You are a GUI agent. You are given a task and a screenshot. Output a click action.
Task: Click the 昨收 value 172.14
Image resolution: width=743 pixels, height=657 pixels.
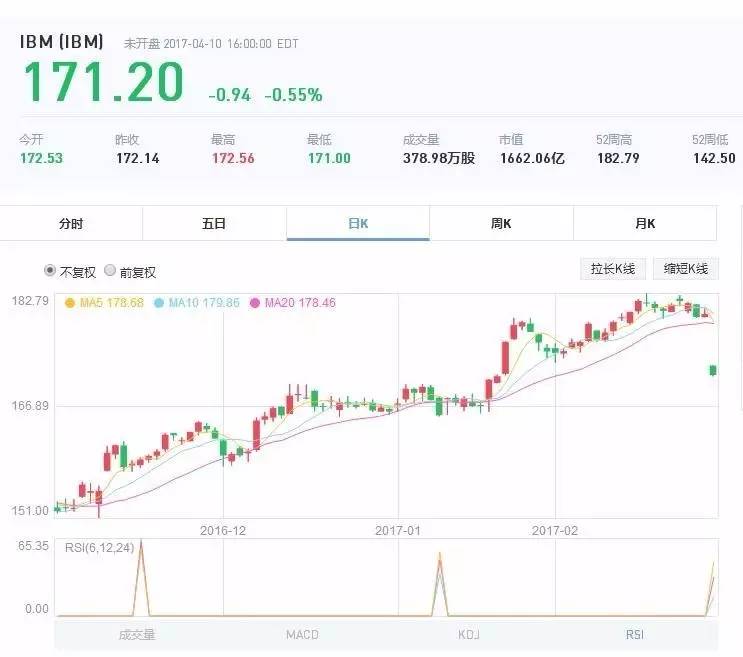(137, 158)
